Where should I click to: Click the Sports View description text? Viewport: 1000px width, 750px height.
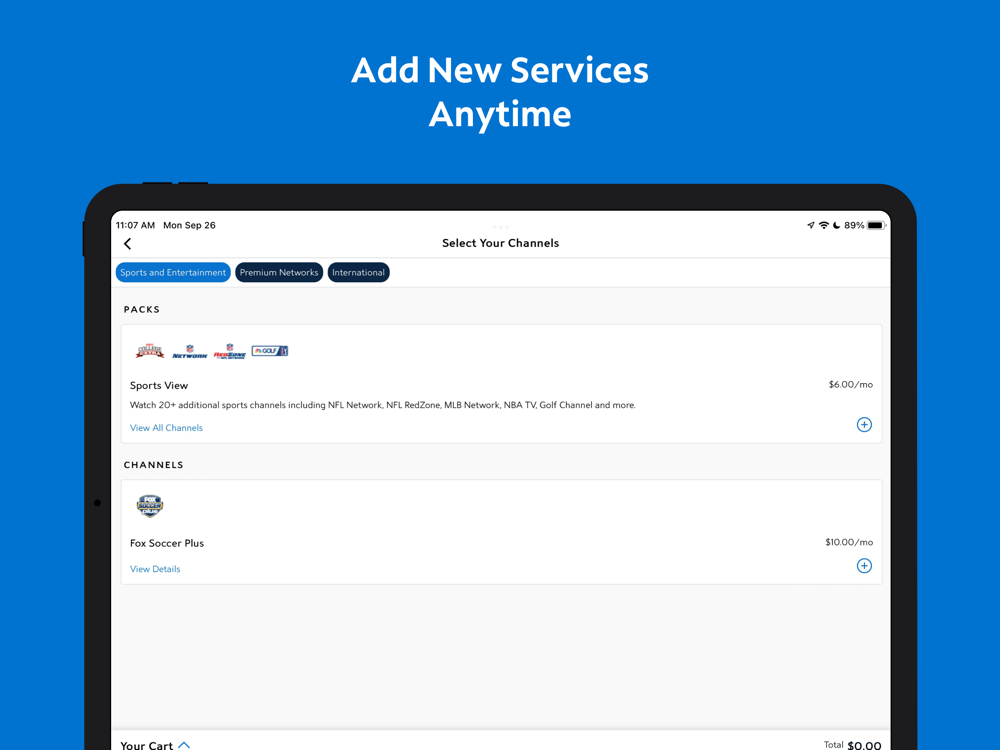383,405
